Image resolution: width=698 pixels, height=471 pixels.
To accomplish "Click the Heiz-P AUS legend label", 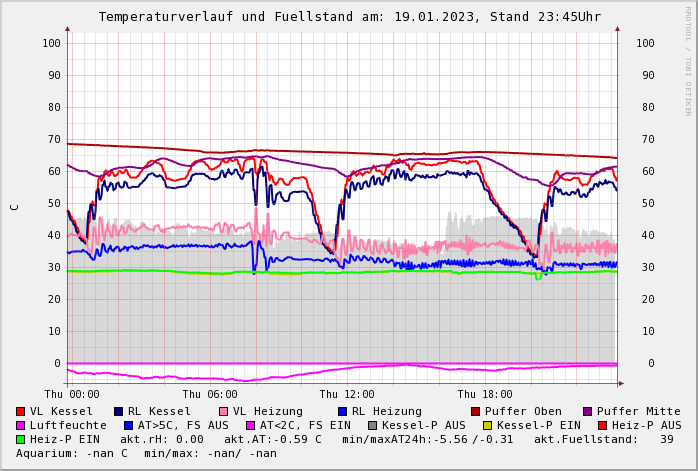I will pyautogui.click(x=646, y=426).
